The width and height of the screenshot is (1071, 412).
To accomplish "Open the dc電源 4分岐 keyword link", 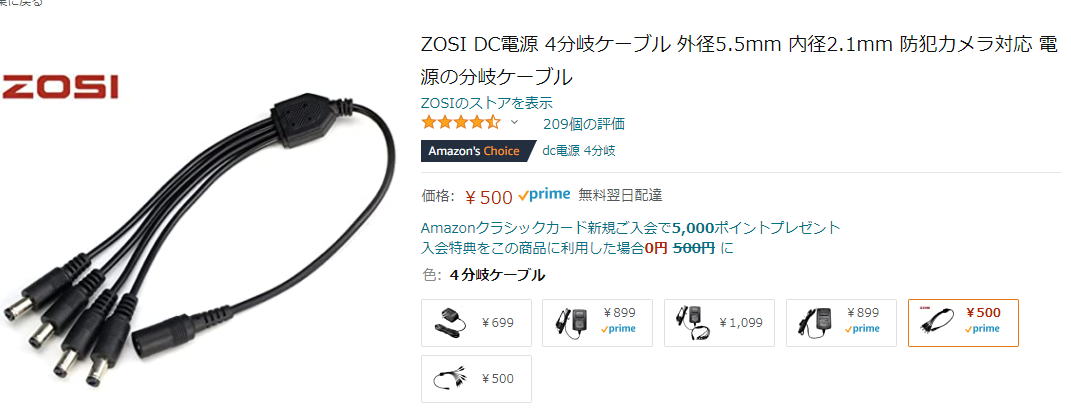I will click(x=579, y=151).
